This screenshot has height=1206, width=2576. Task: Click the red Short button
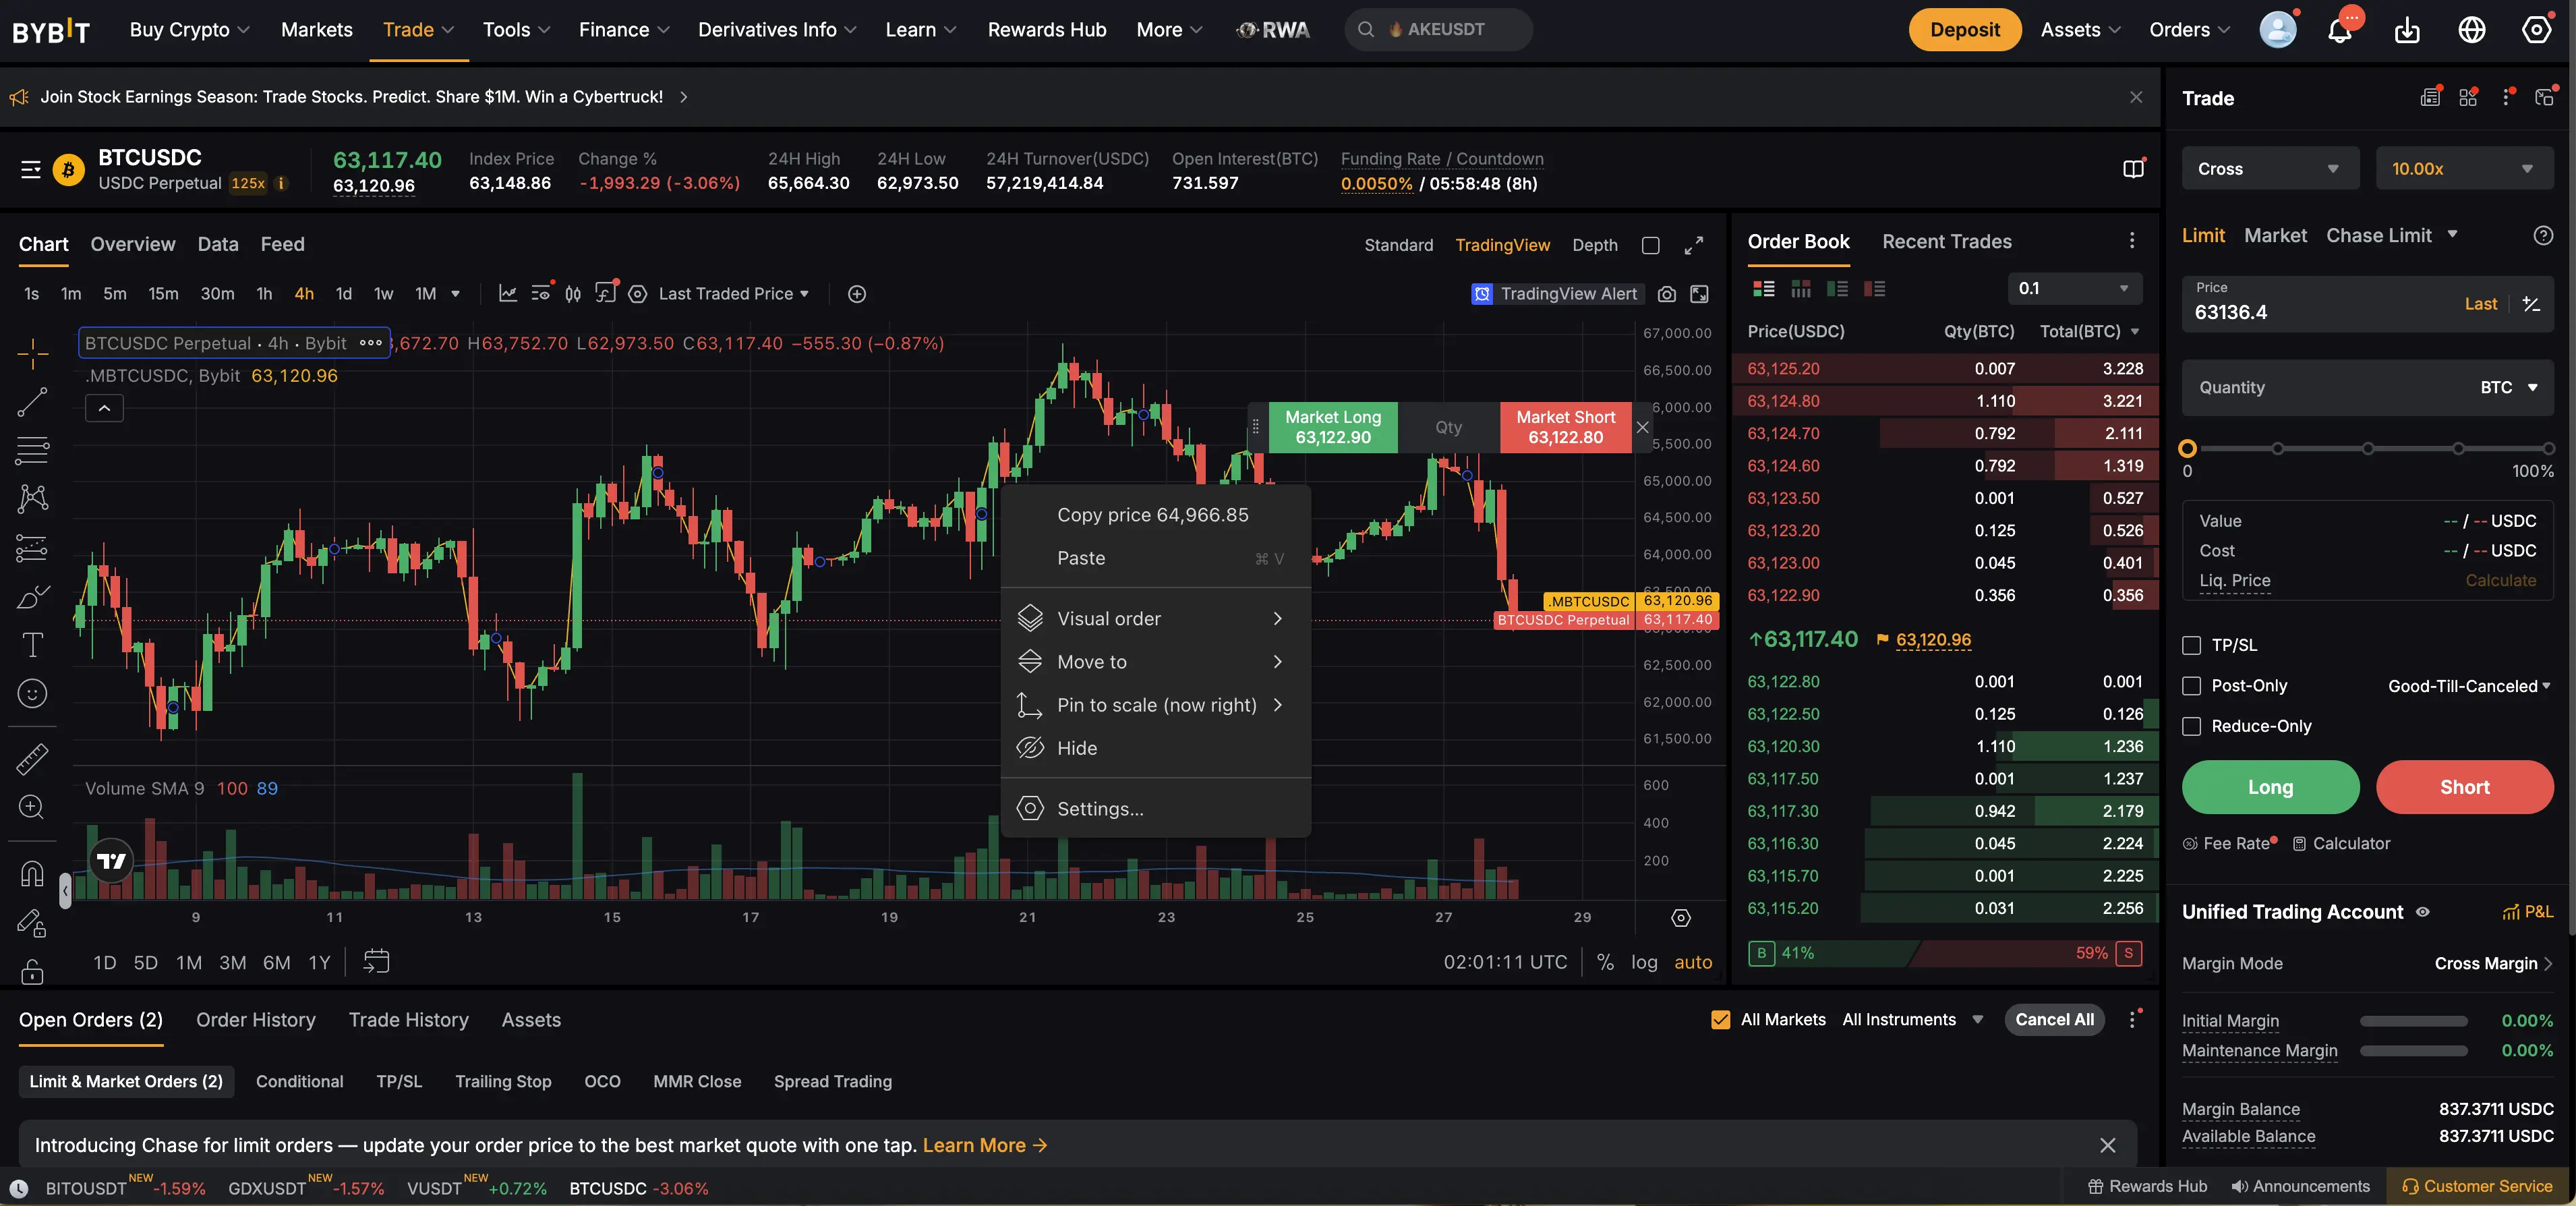click(2464, 787)
